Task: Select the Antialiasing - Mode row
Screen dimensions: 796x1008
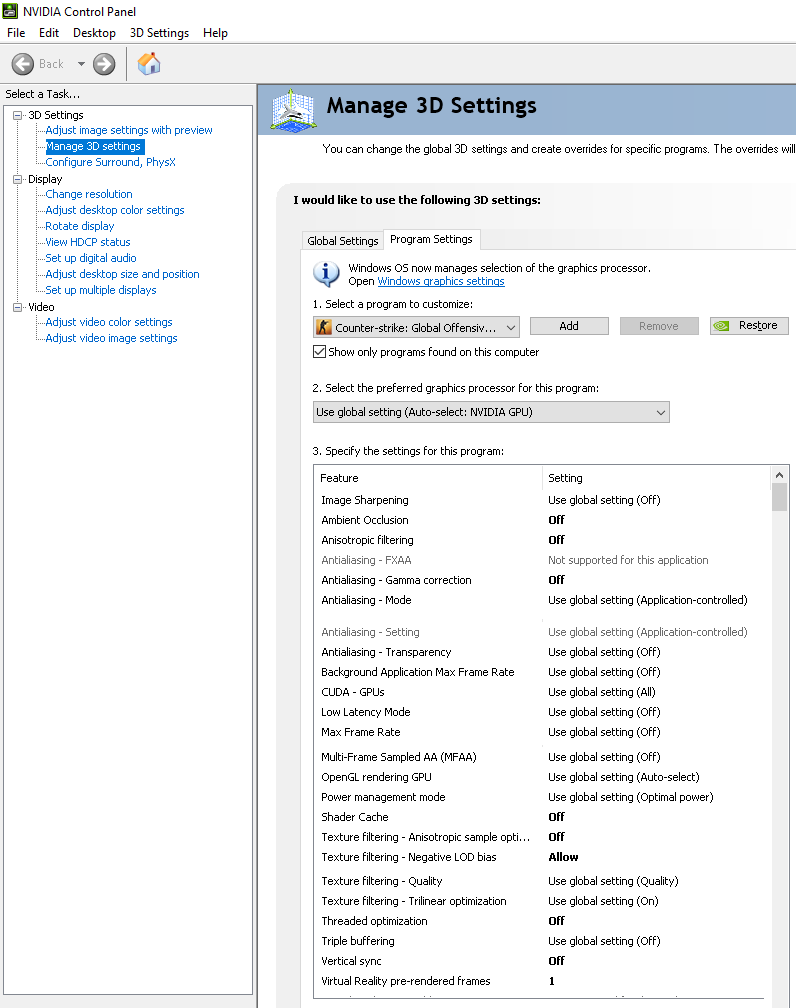Action: tap(543, 600)
